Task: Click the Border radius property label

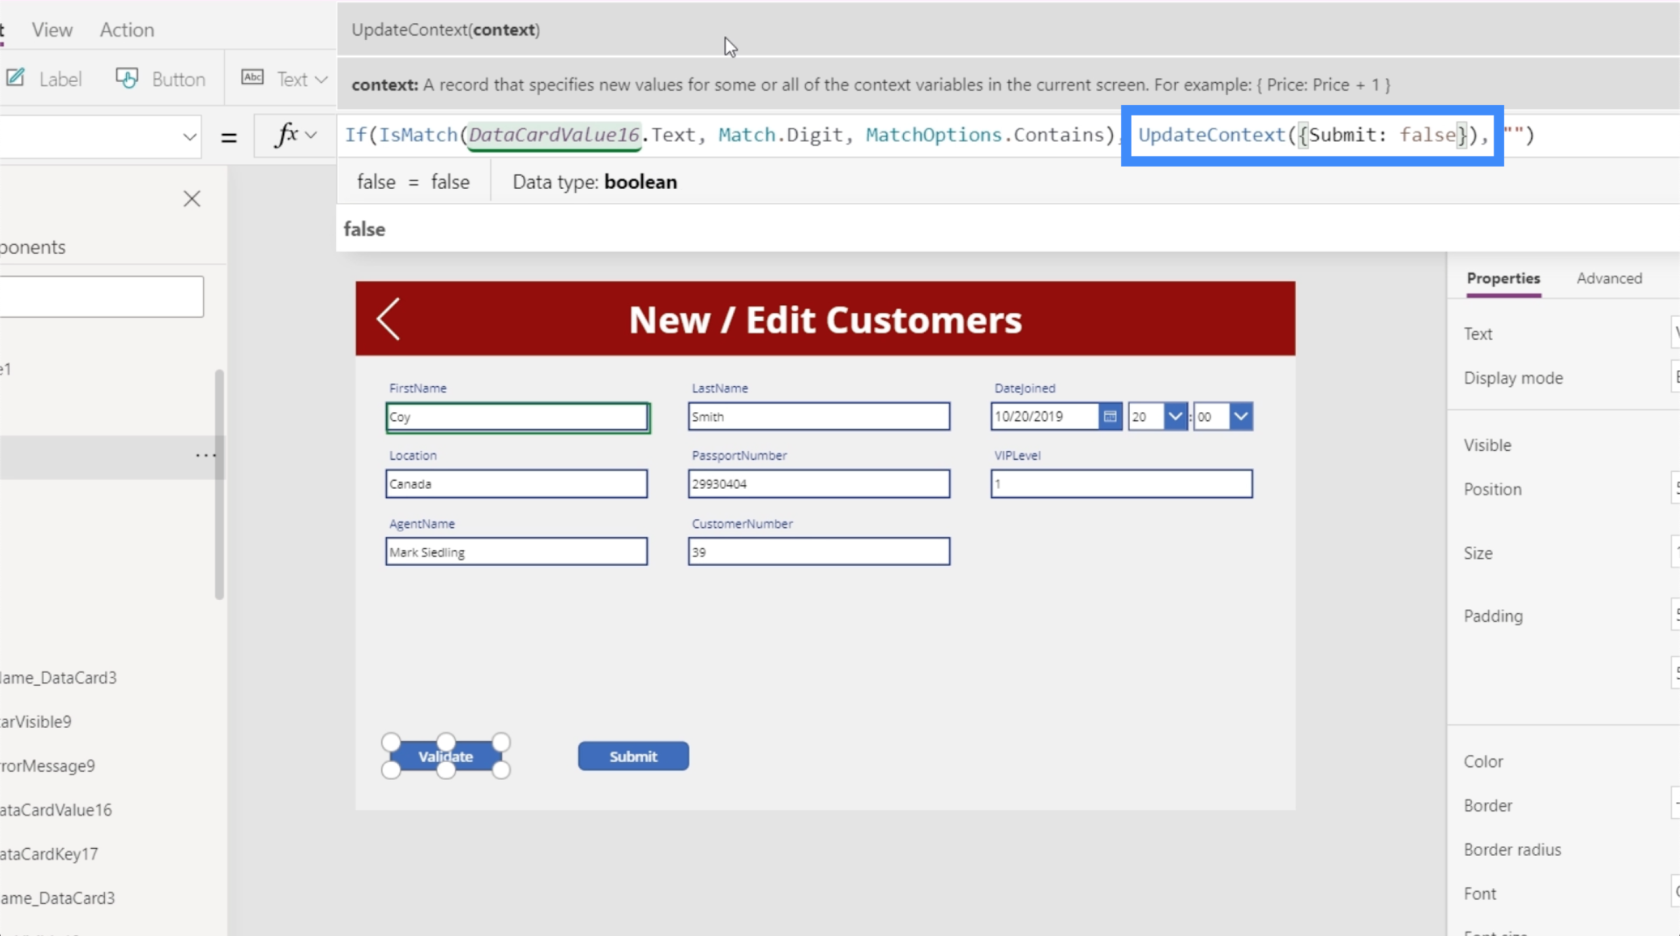Action: (1512, 850)
